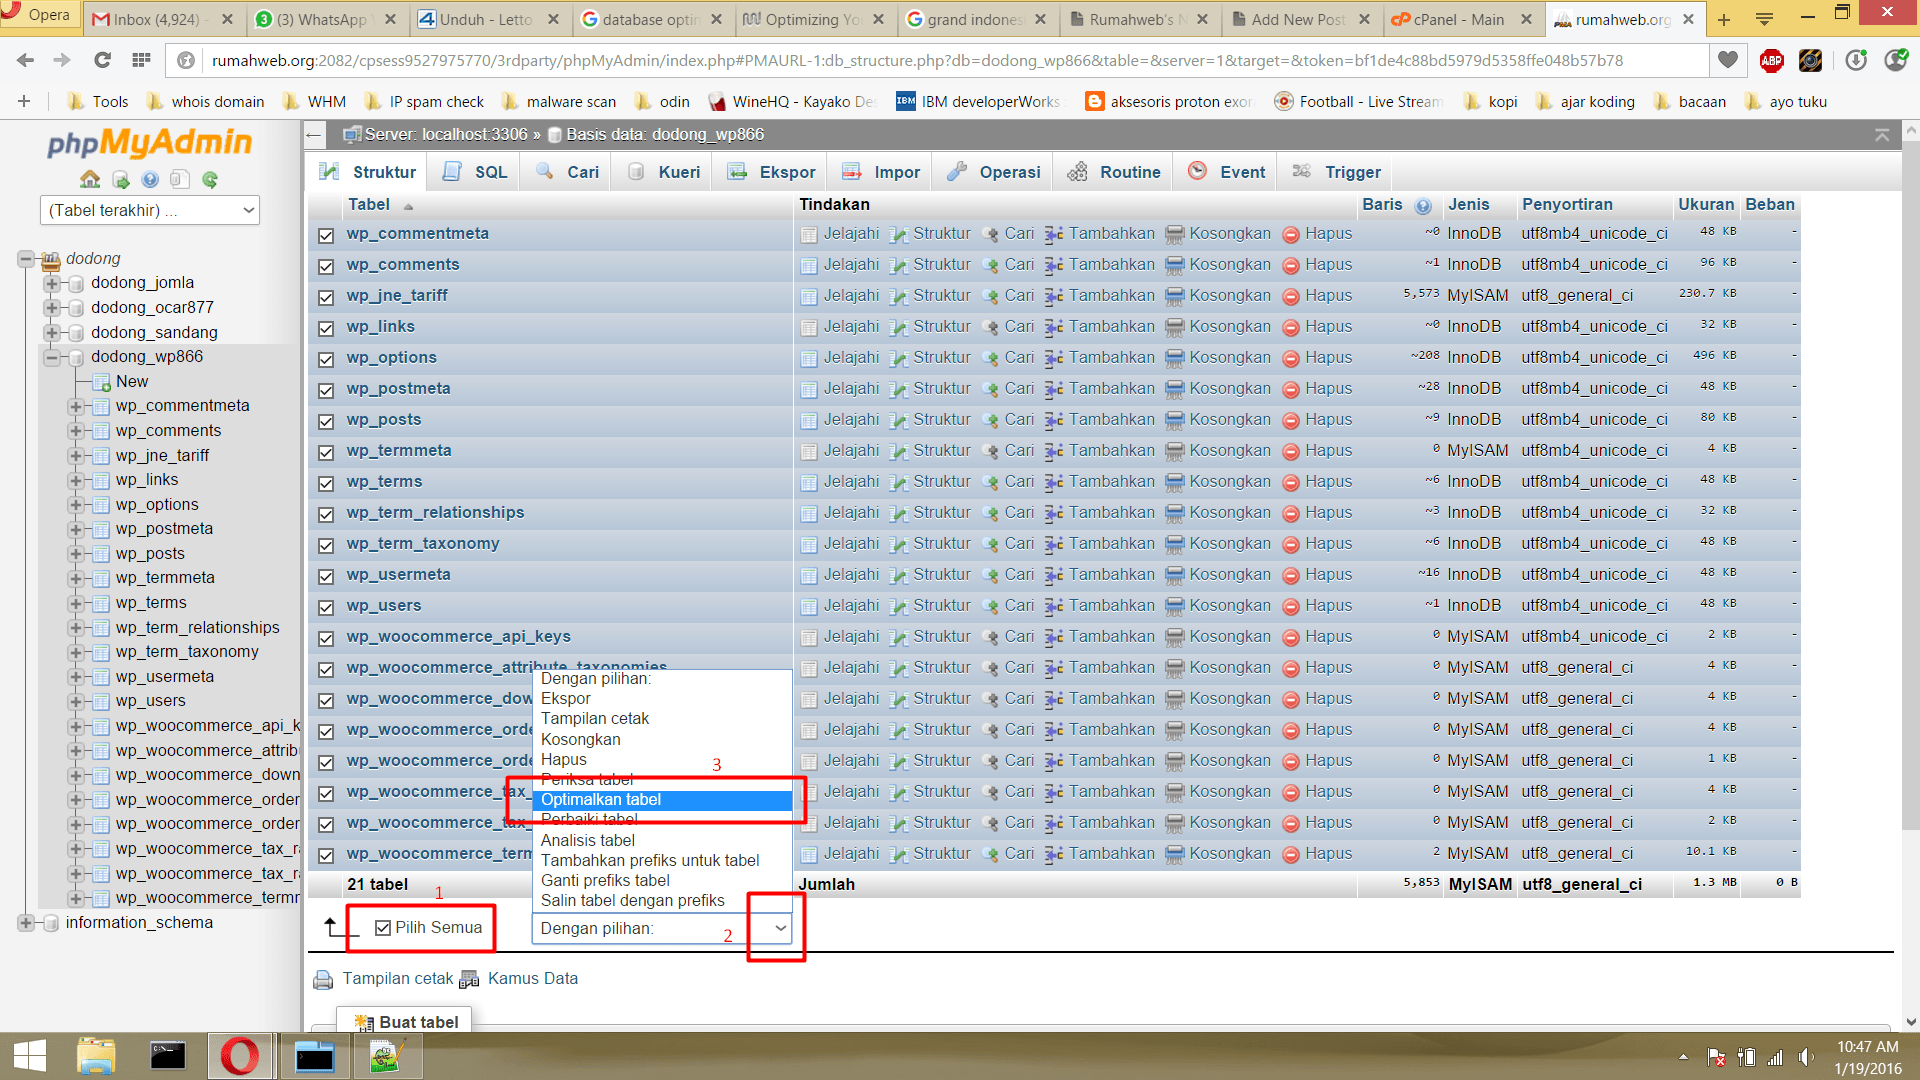Select Optimalkan tabel from the dropdown list

point(662,800)
